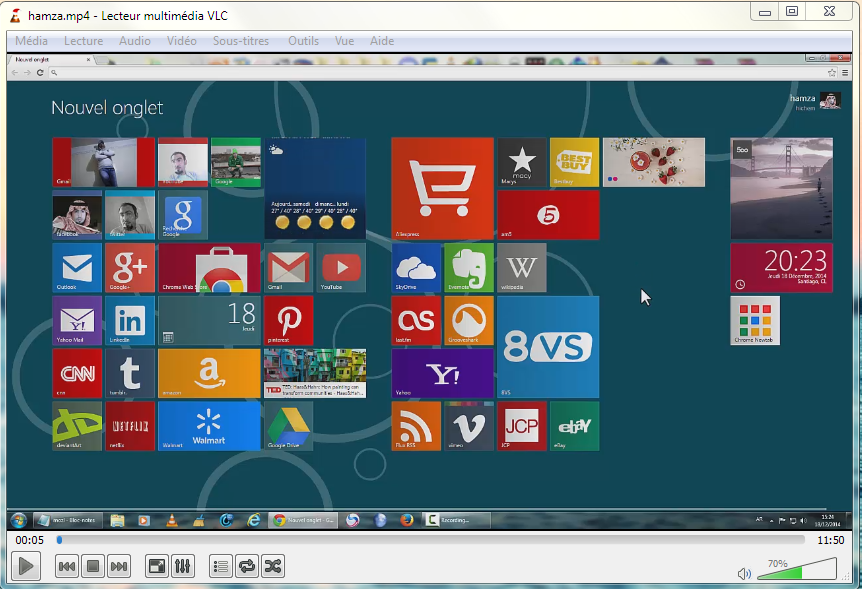Viewport: 862px width, 589px height.
Task: Click the Flux RSS feed tile
Action: pos(416,426)
